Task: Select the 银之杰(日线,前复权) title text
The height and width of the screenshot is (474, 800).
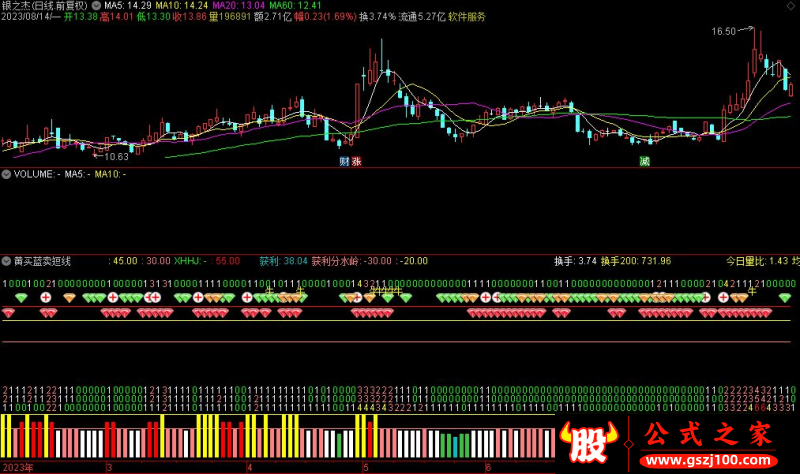Action: point(44,6)
